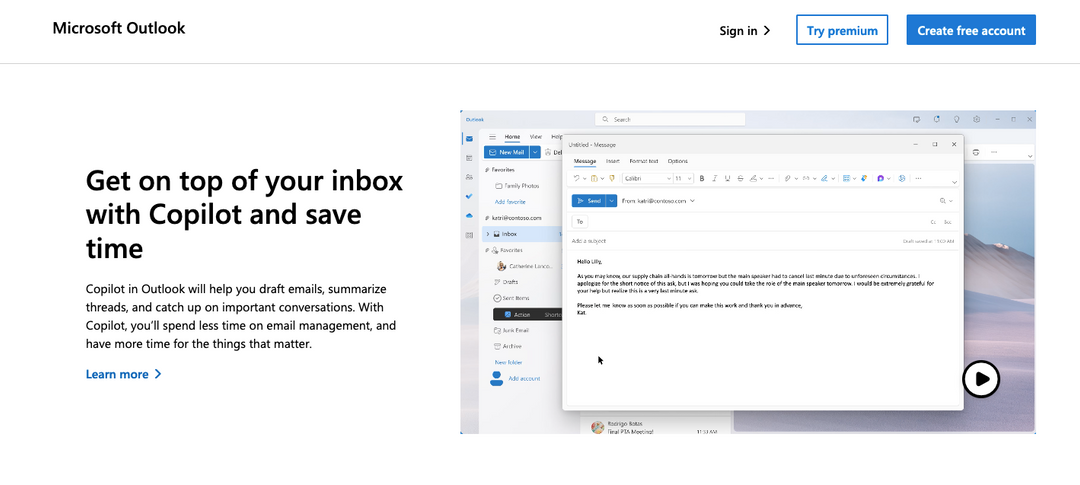This screenshot has height=485, width=1080.
Task: Open the Learn more link
Action: click(x=123, y=374)
